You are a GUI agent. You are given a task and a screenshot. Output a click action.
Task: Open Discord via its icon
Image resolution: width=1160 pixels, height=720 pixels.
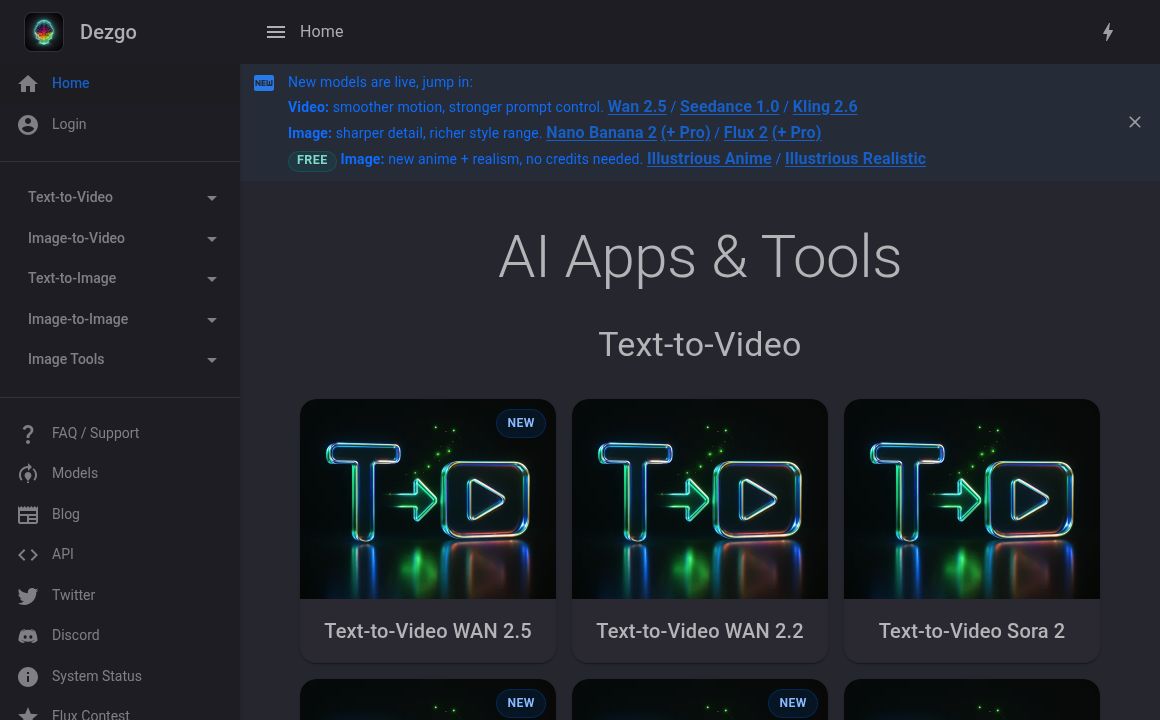[28, 636]
